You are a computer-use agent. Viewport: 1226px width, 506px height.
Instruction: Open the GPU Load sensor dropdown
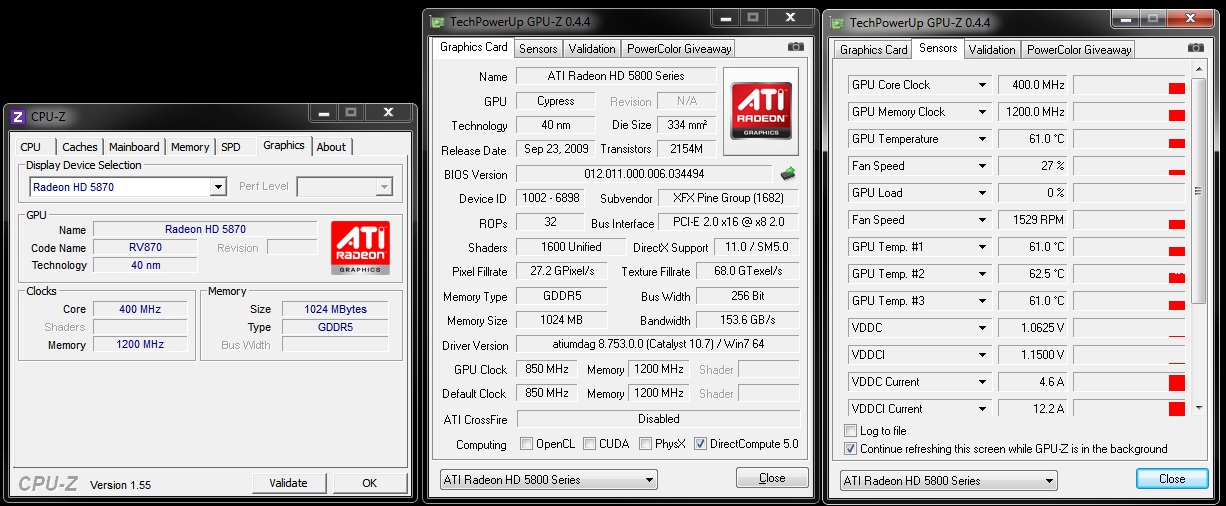point(982,193)
